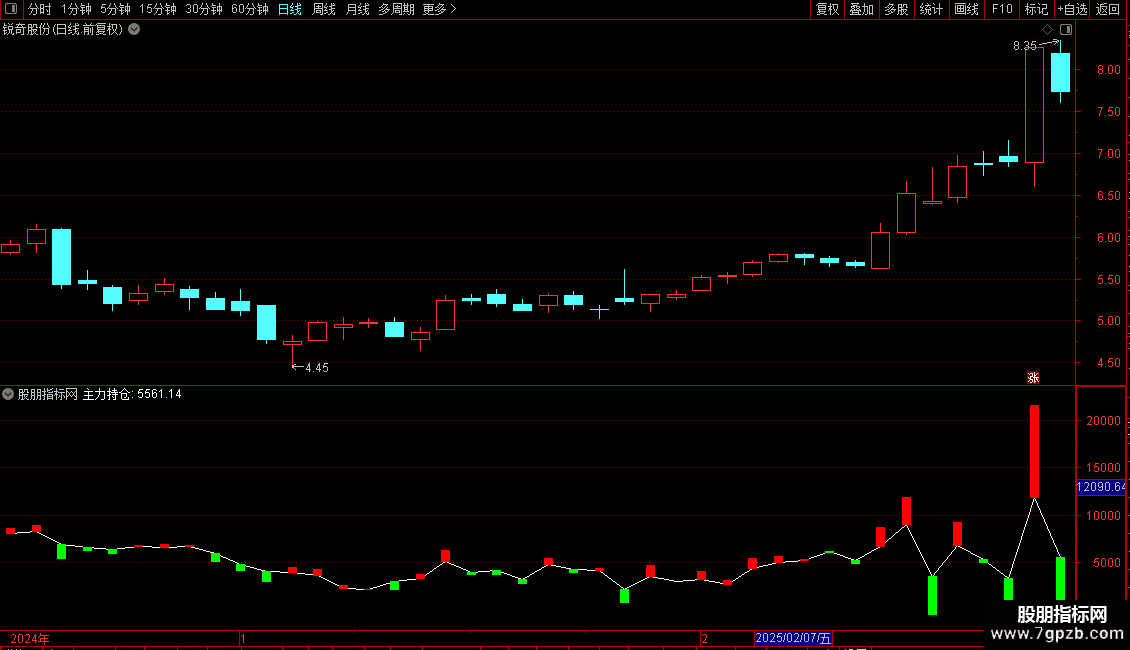Viewport: 1130px width, 650px height.
Task: Switch to 周线 weekly chart
Action: point(324,9)
